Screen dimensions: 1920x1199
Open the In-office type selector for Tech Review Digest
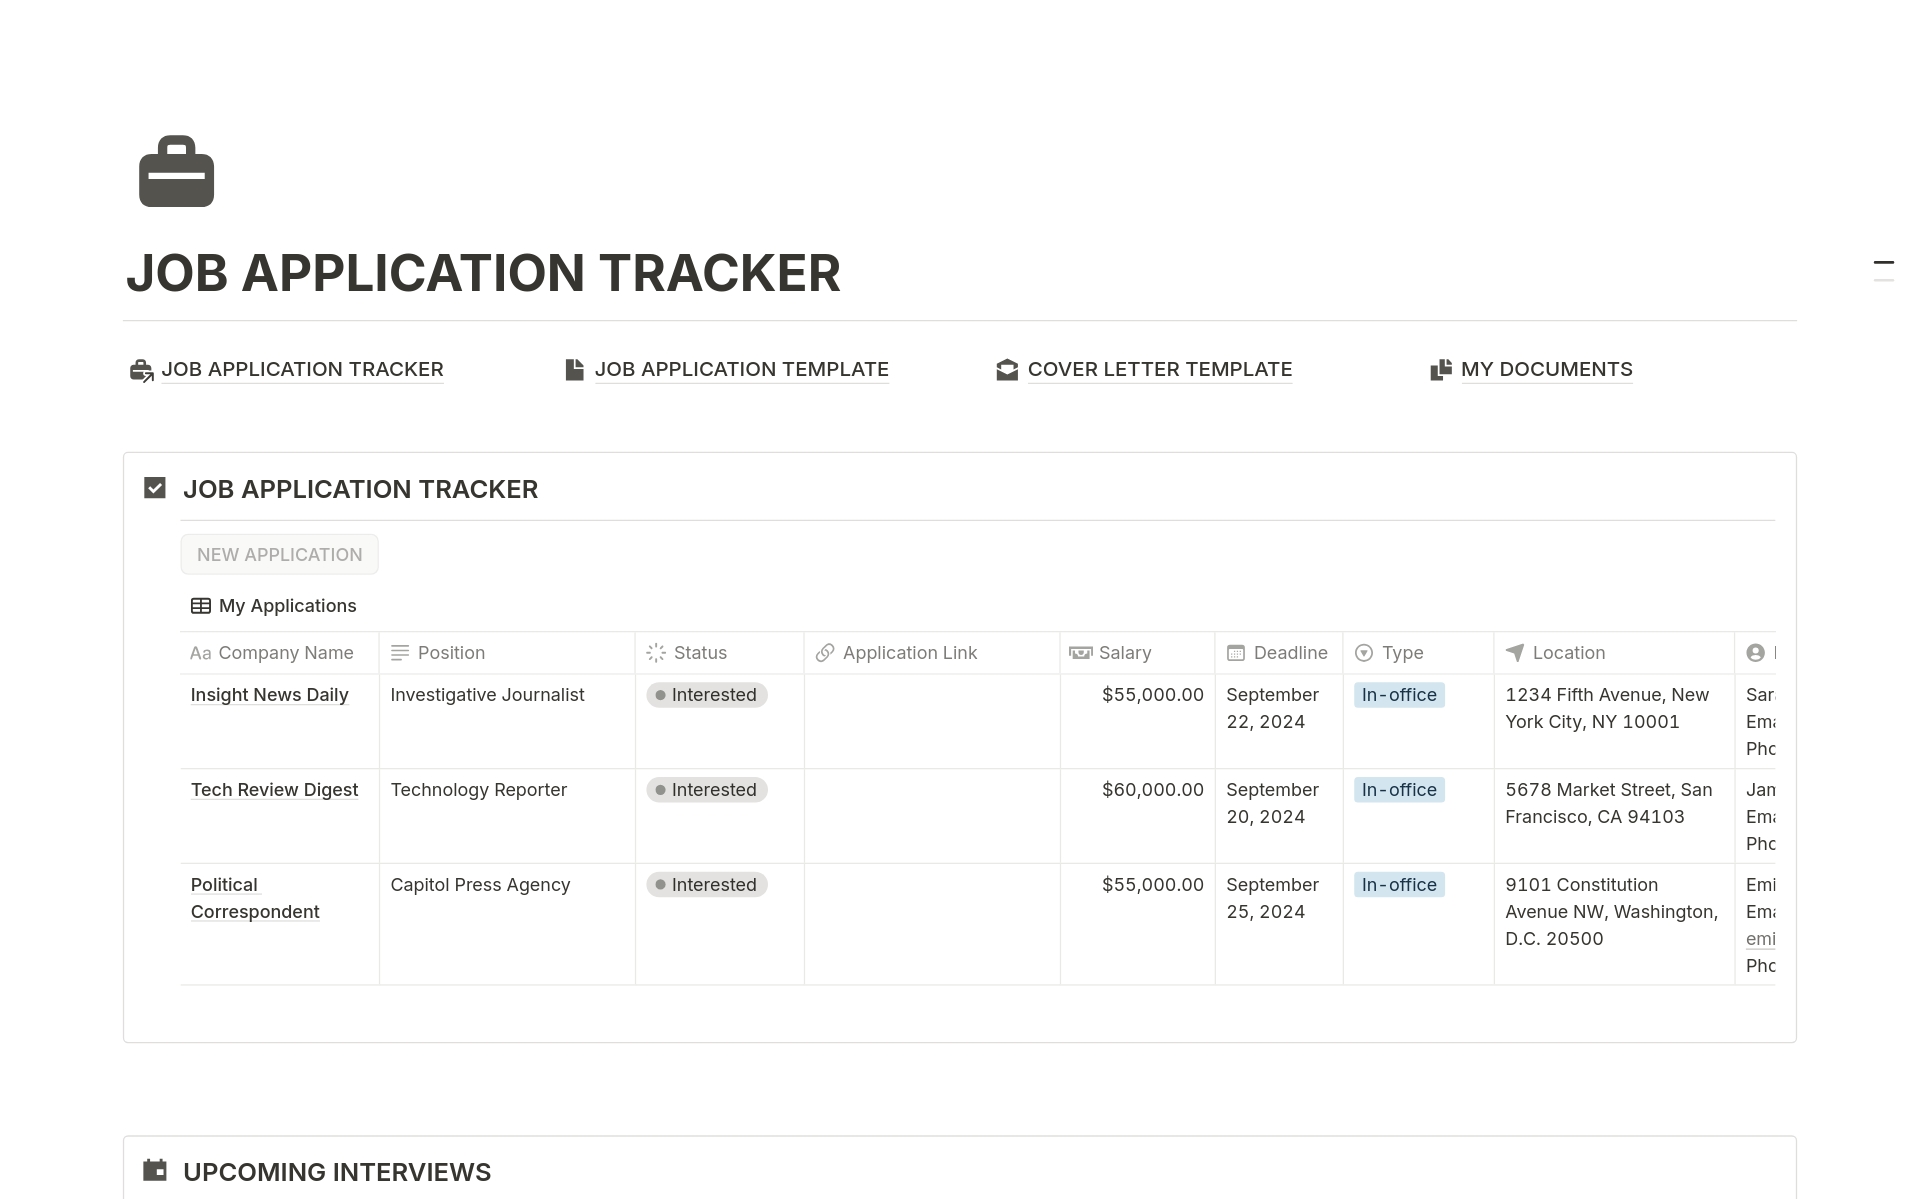1398,789
